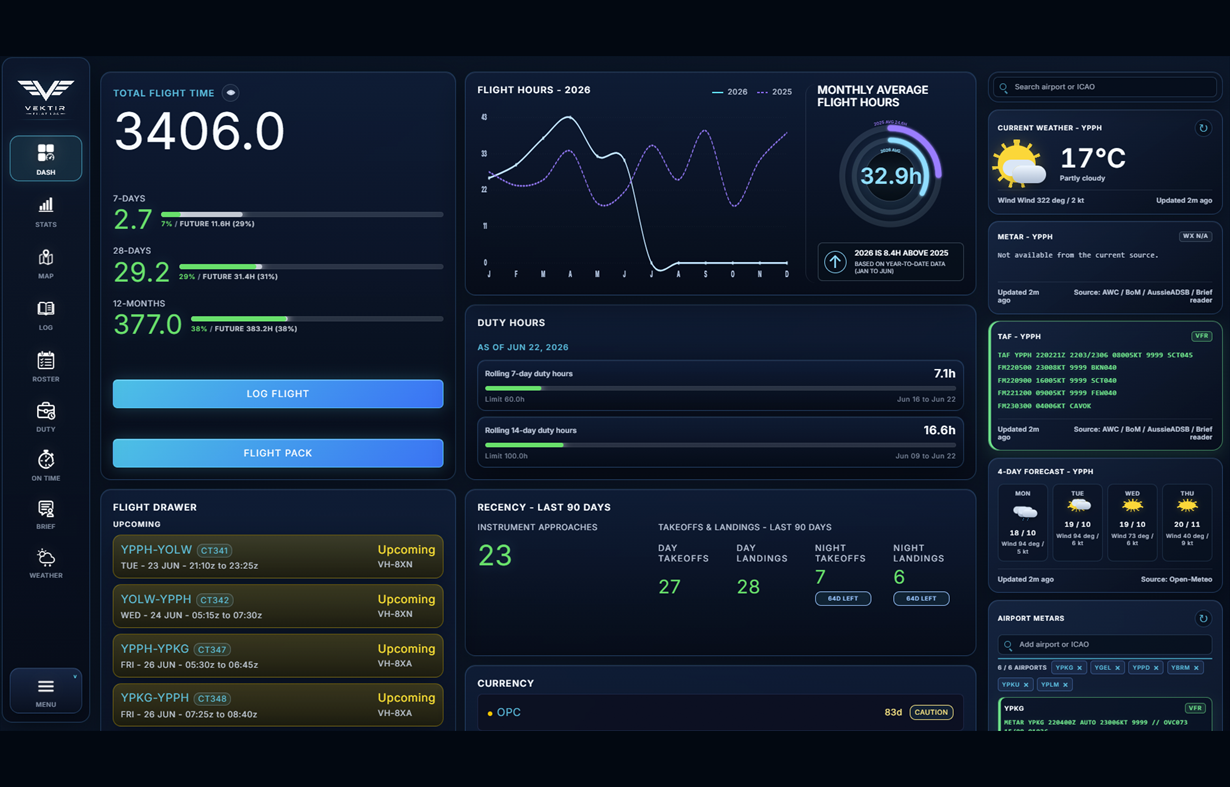Click magnifier in Add airport field
1230x787 pixels.
coord(1008,645)
